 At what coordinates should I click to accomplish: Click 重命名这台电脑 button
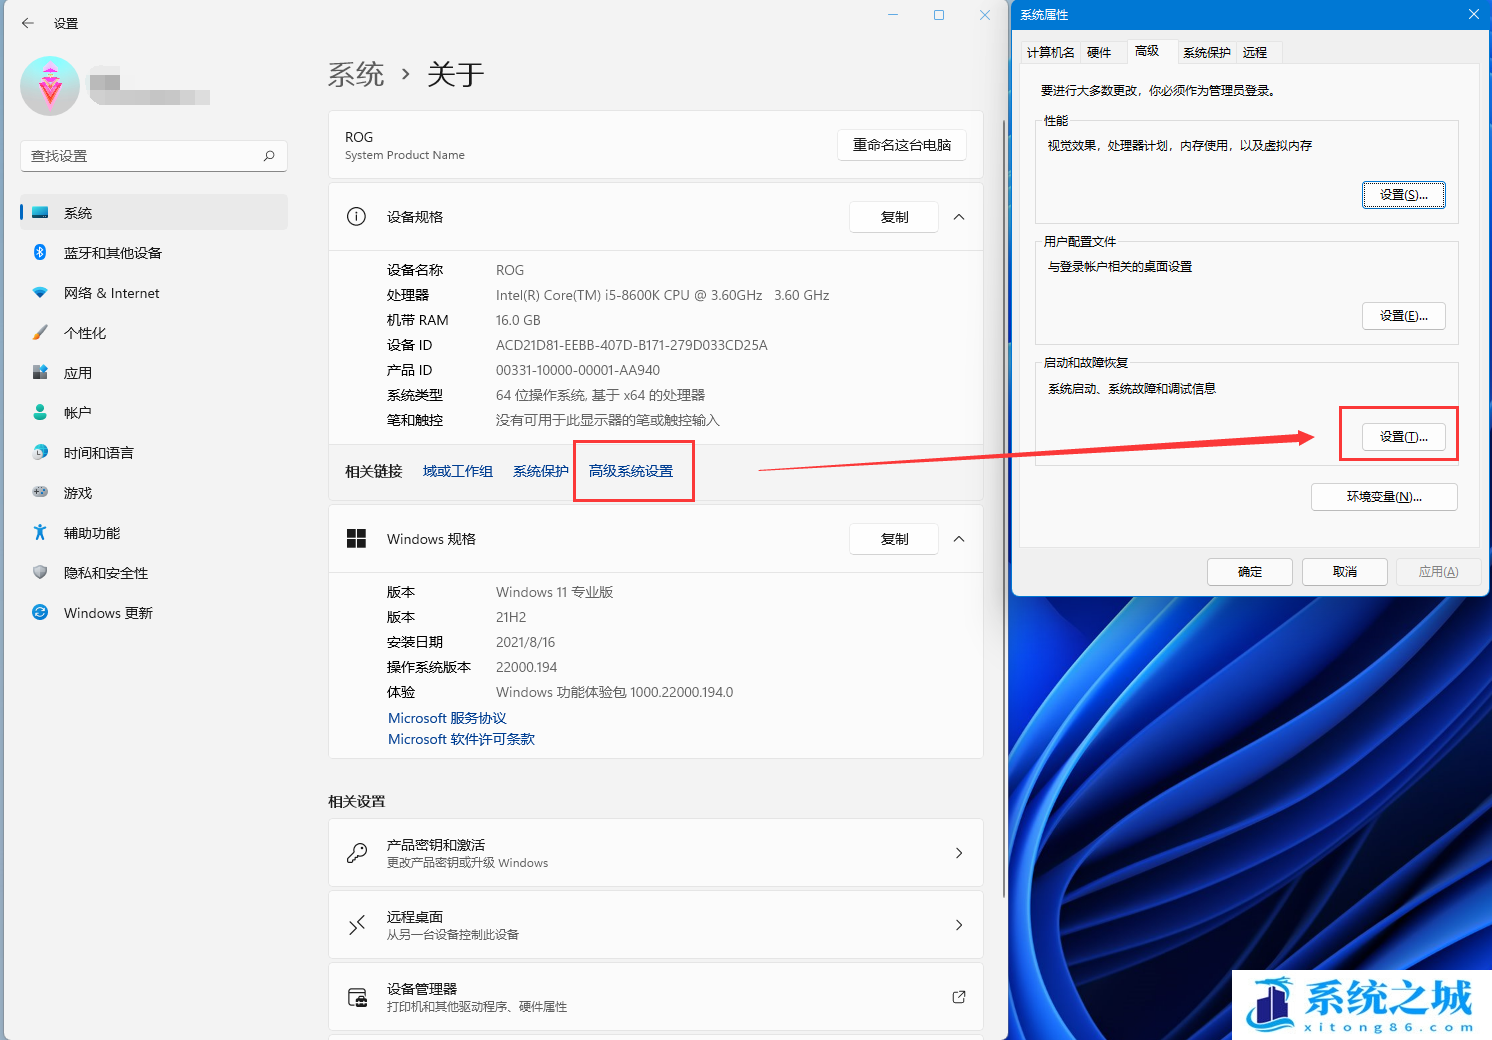pos(902,145)
